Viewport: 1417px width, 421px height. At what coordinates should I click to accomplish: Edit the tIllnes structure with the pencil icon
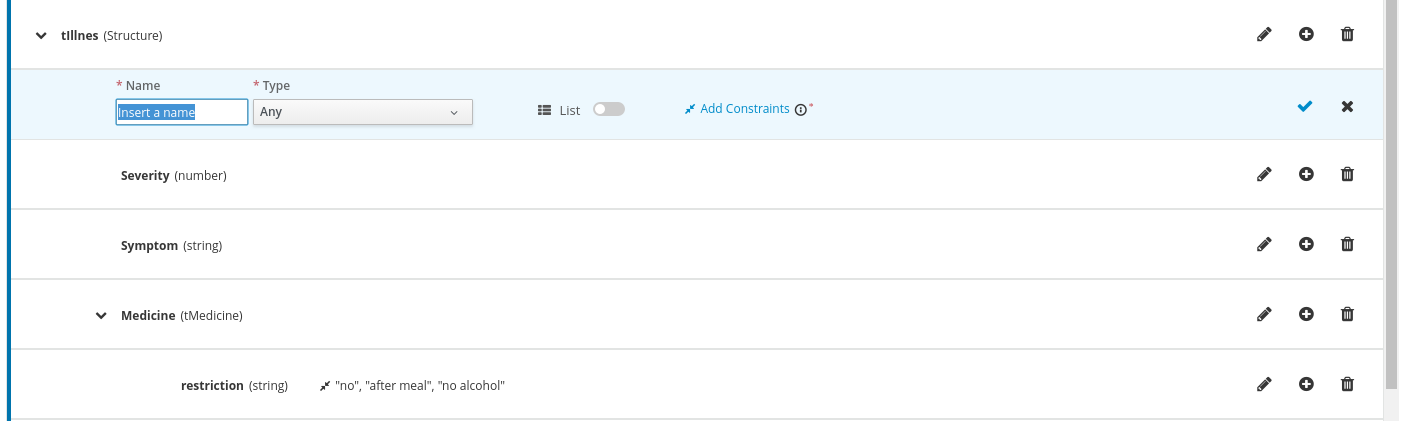tap(1264, 35)
